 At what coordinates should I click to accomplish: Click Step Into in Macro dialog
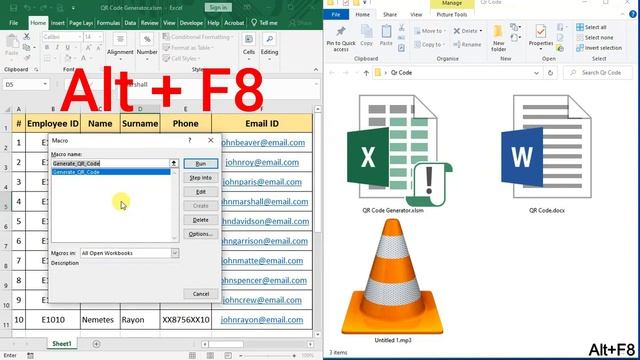coord(200,178)
